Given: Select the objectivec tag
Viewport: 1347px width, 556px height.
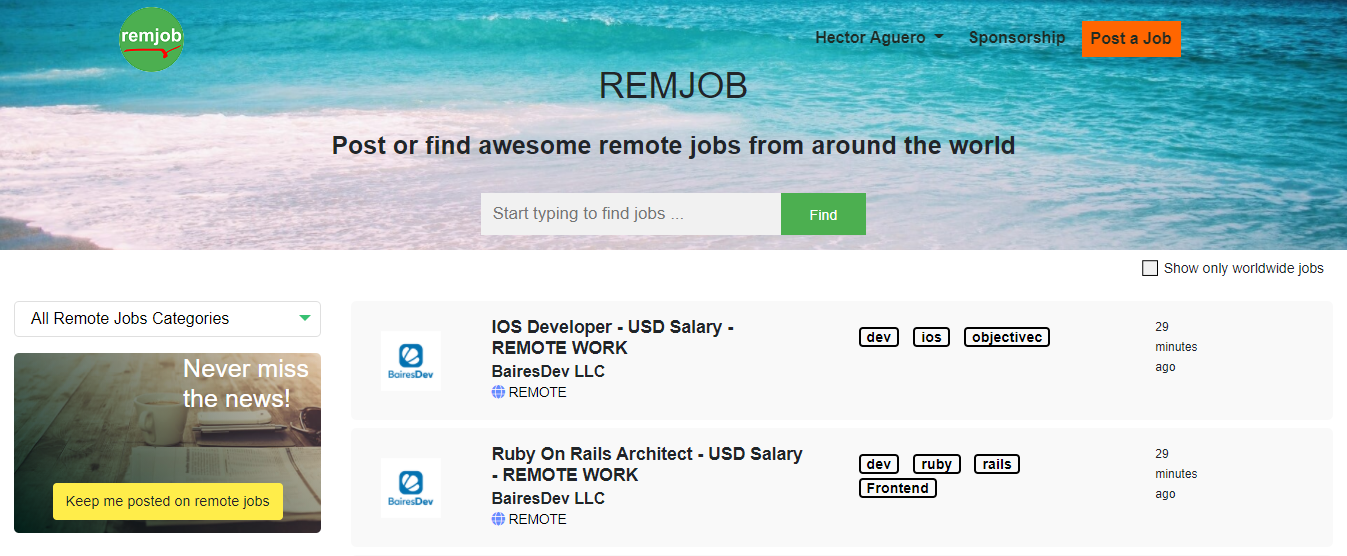Looking at the screenshot, I should click(x=1006, y=338).
